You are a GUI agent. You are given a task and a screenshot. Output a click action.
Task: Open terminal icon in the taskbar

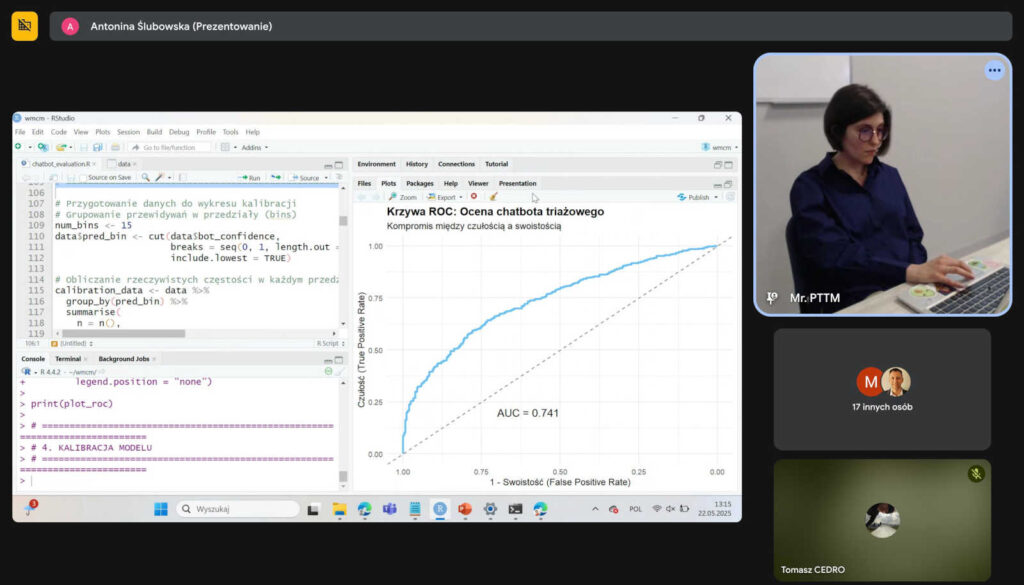[x=515, y=509]
